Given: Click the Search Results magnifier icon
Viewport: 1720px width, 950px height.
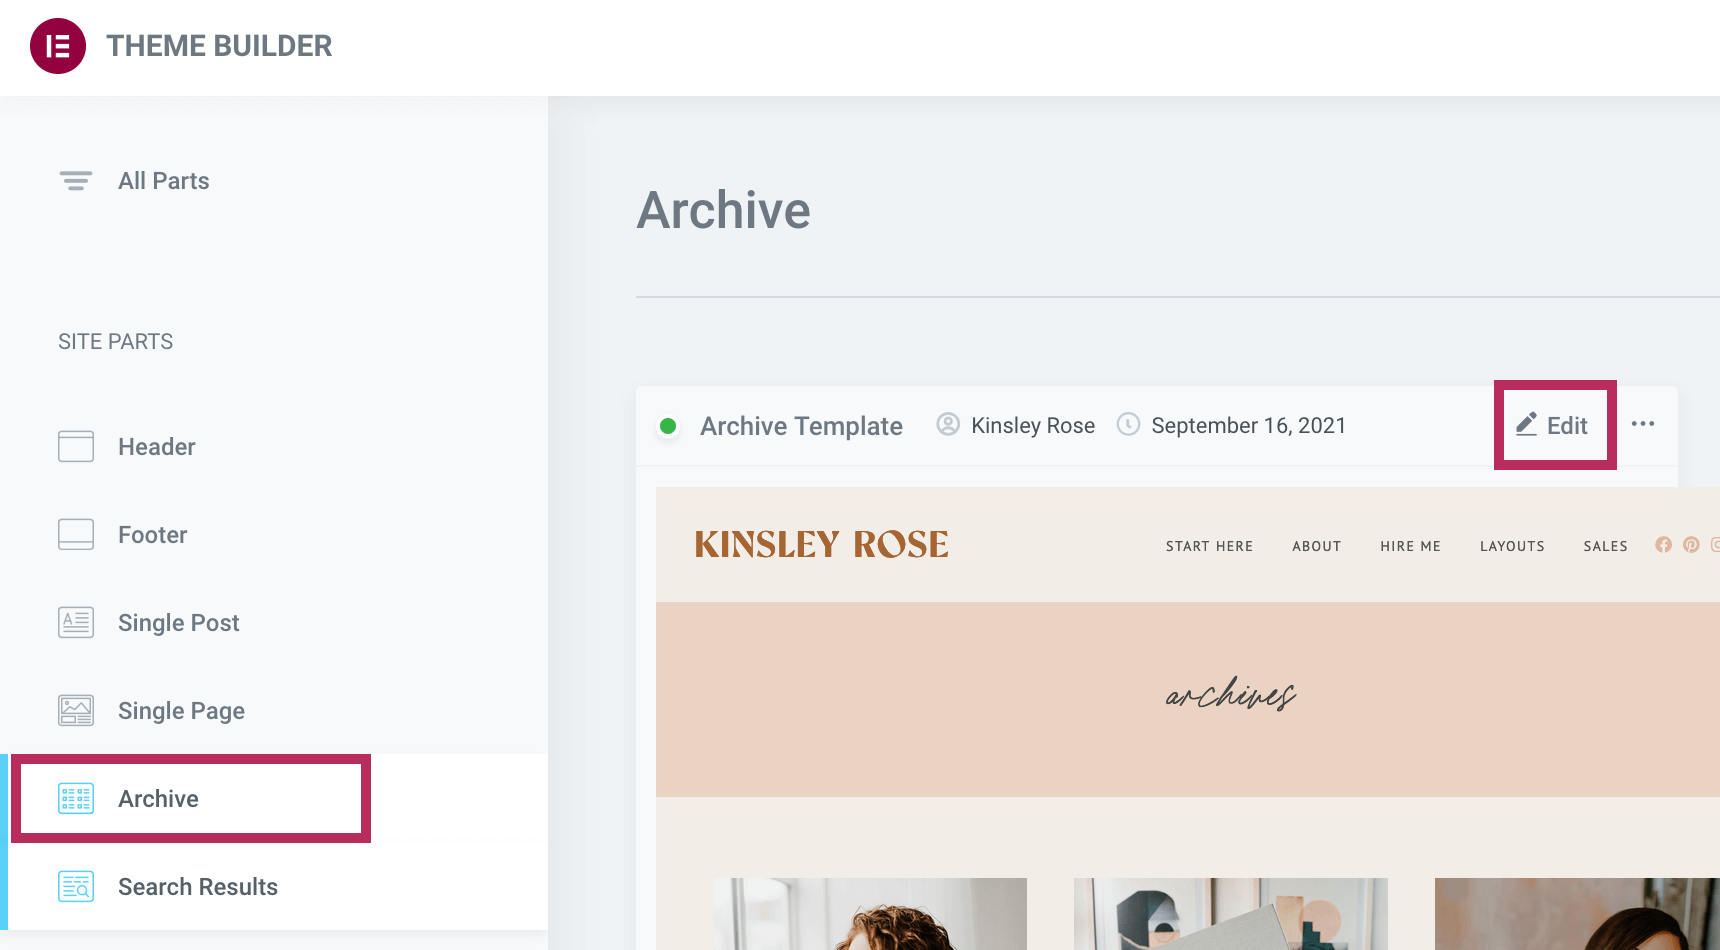Looking at the screenshot, I should pos(75,887).
